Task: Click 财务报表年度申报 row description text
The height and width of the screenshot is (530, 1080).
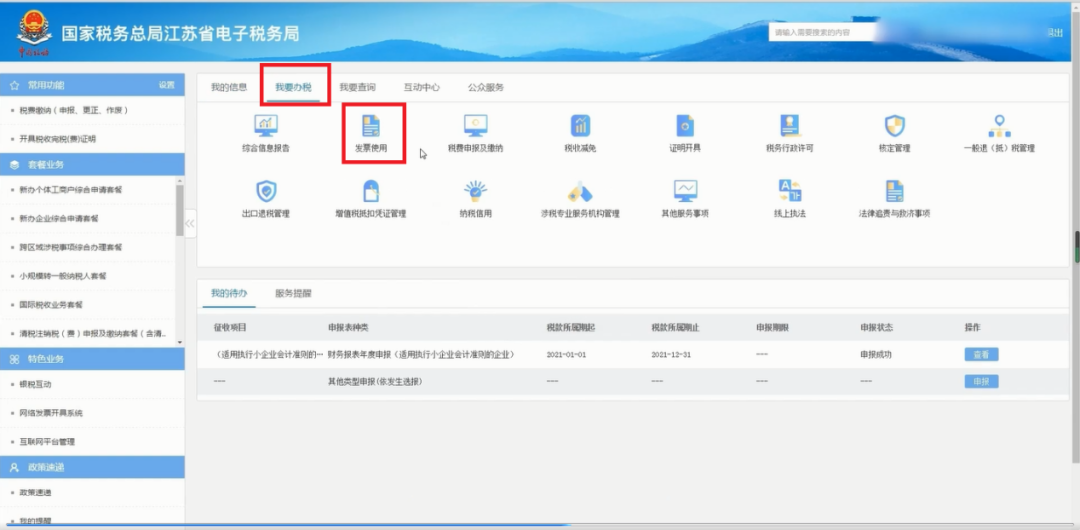Action: [422, 355]
